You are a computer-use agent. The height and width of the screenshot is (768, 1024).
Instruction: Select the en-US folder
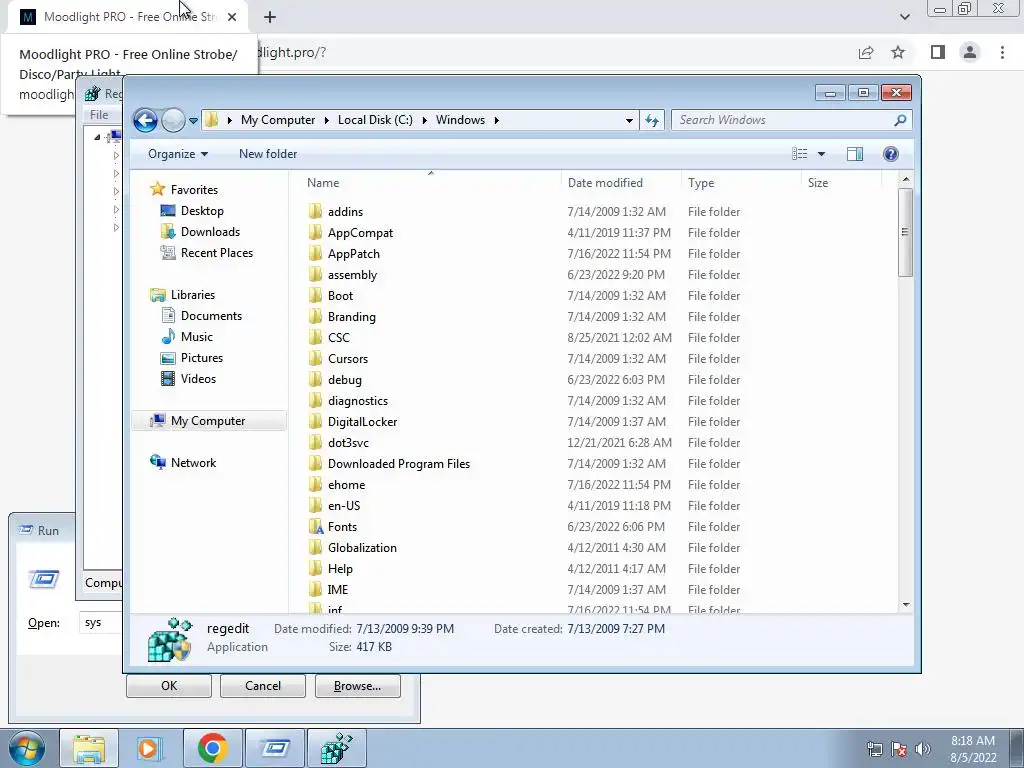tap(344, 505)
